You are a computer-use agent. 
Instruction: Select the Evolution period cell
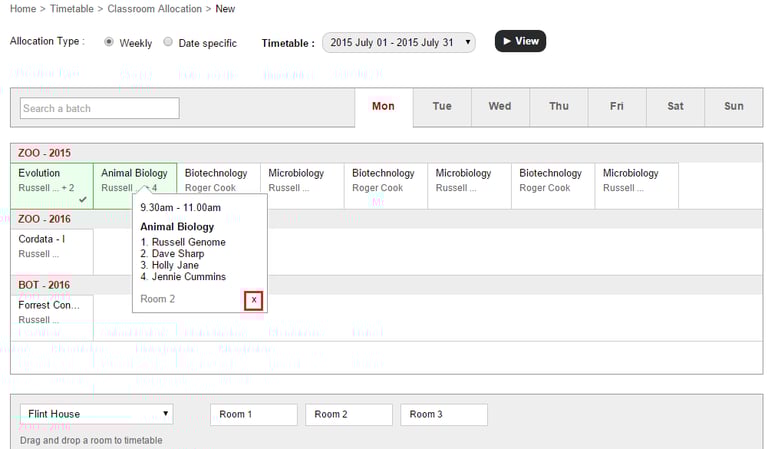[x=52, y=186]
